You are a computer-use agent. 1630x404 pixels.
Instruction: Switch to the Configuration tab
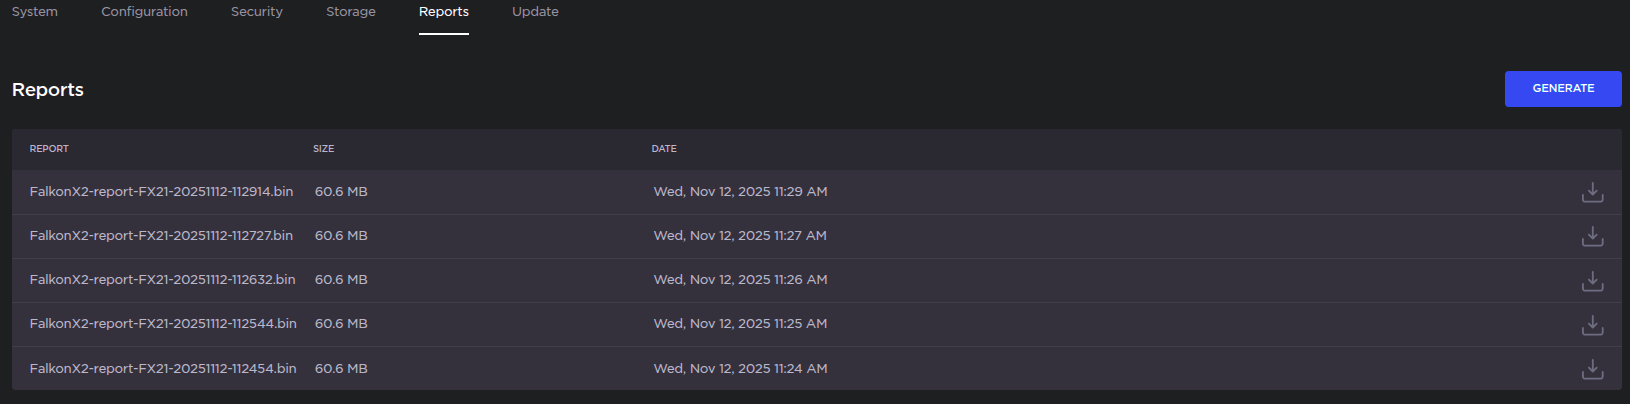tap(144, 12)
